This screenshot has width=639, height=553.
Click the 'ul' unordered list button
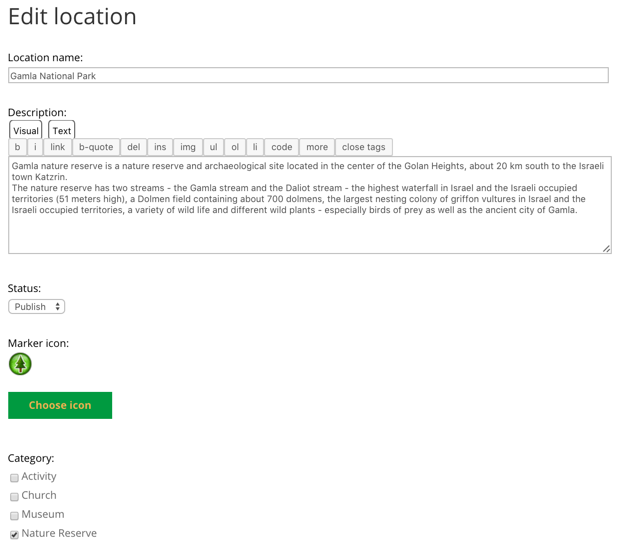213,147
